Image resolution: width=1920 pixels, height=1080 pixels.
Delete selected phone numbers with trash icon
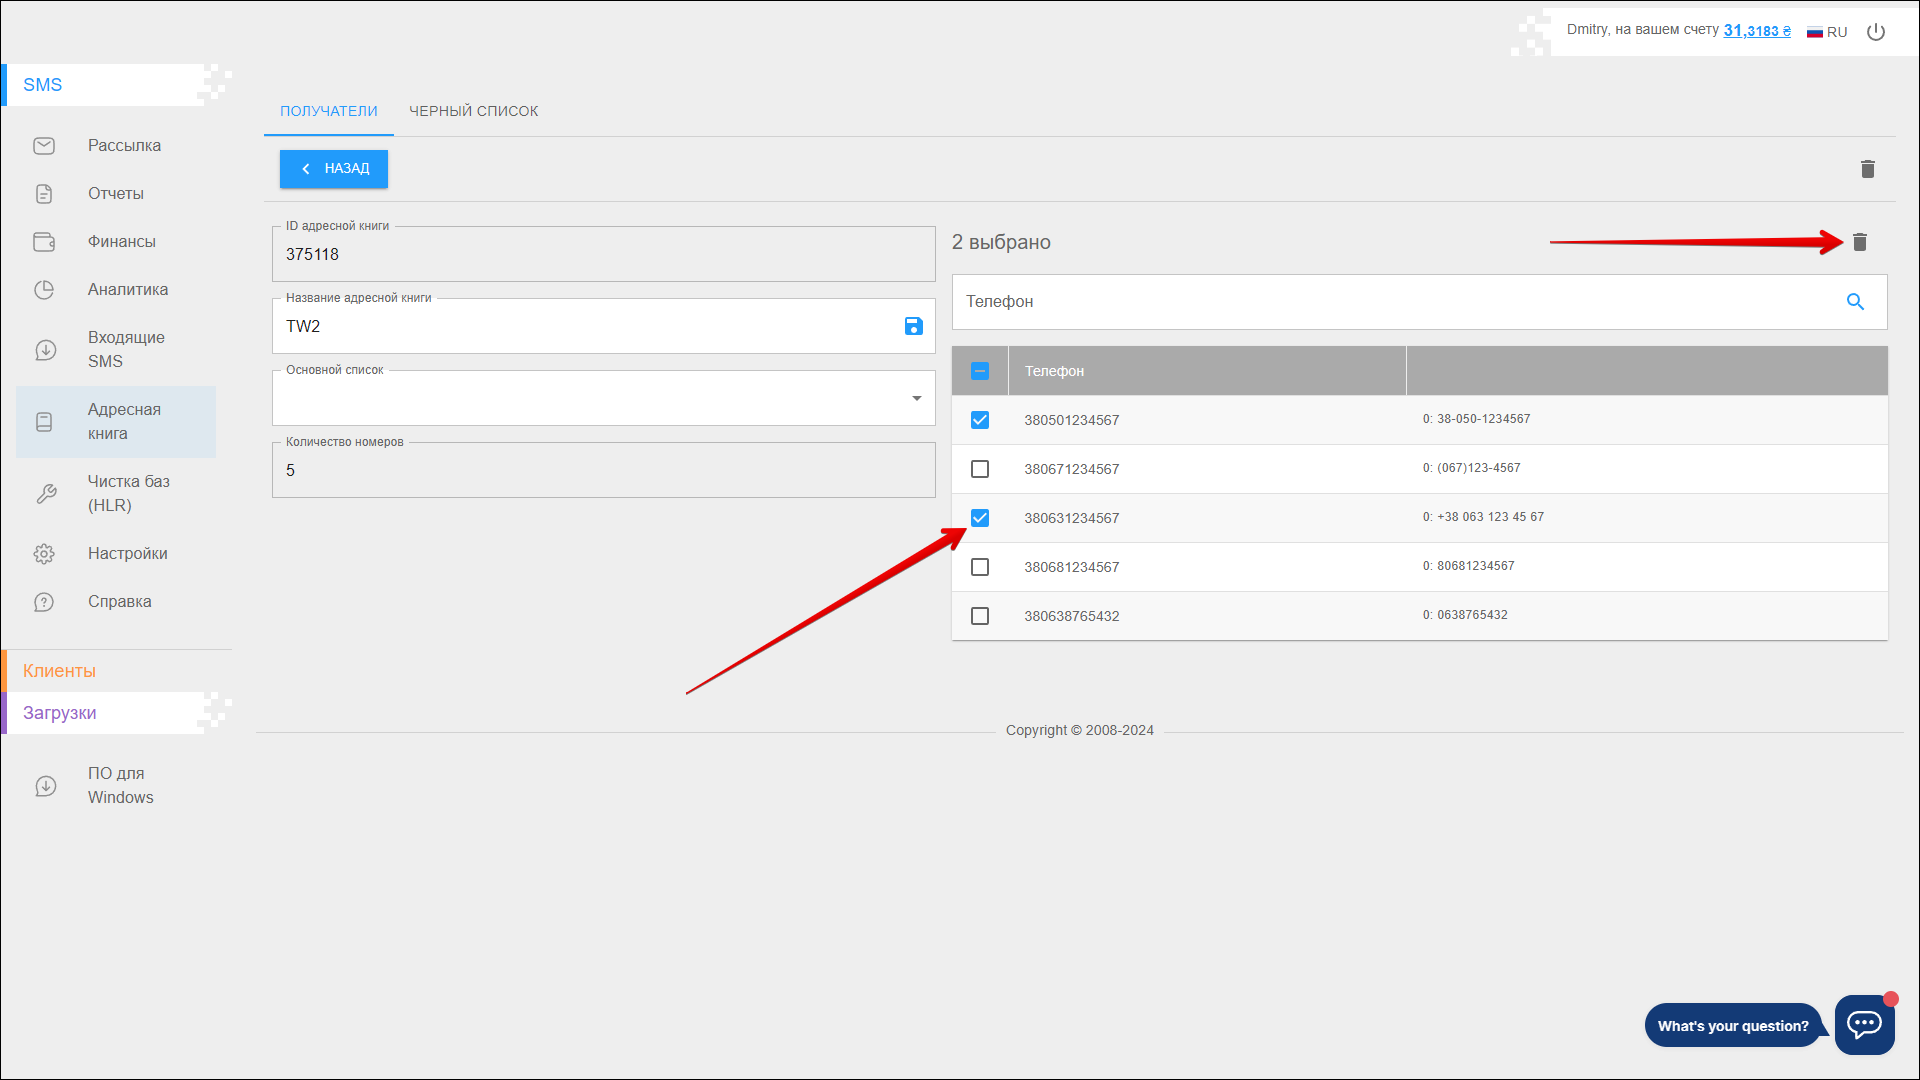coord(1860,242)
